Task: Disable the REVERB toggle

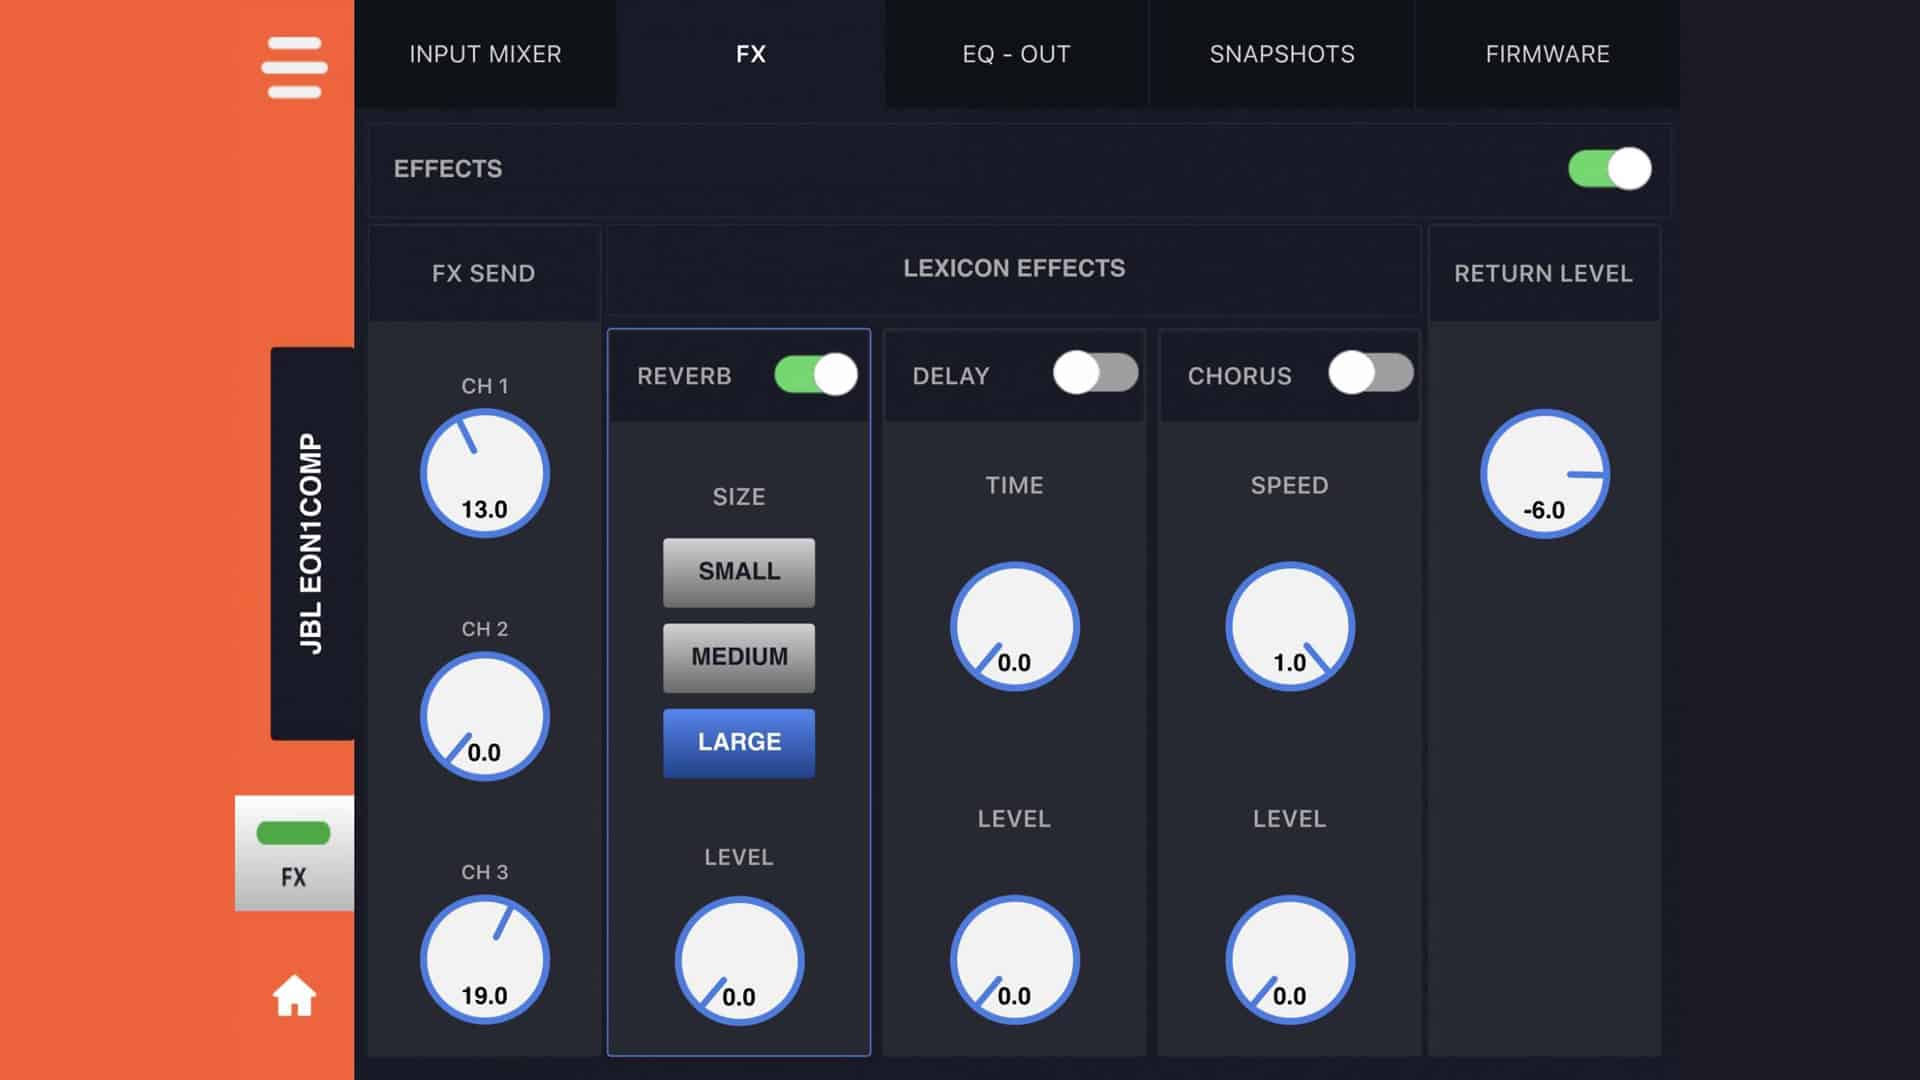Action: (x=815, y=375)
